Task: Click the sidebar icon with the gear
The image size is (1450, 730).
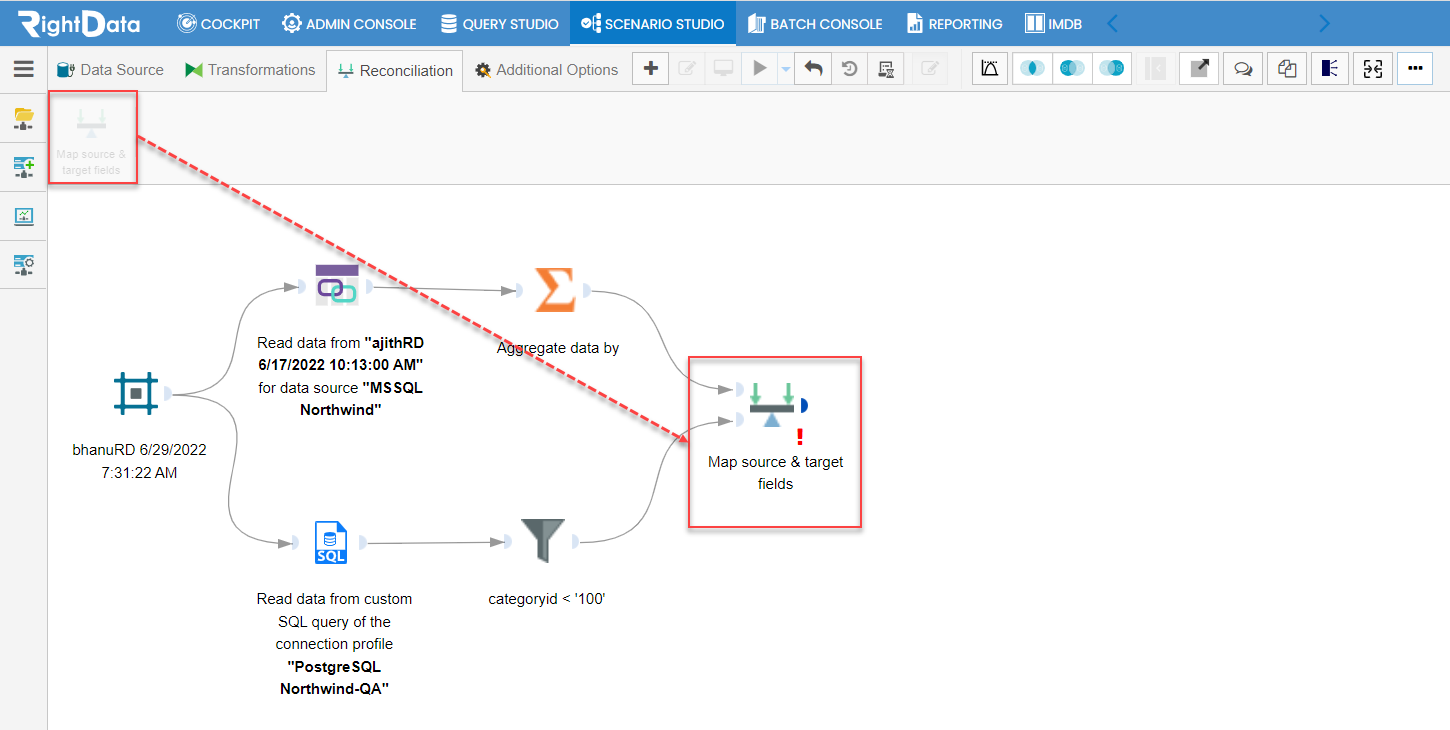Action: point(24,264)
